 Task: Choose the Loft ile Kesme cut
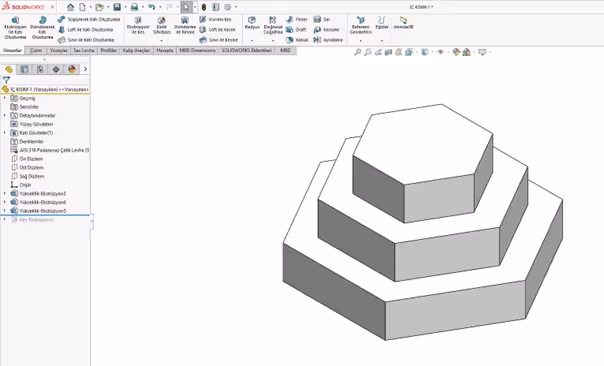(217, 30)
